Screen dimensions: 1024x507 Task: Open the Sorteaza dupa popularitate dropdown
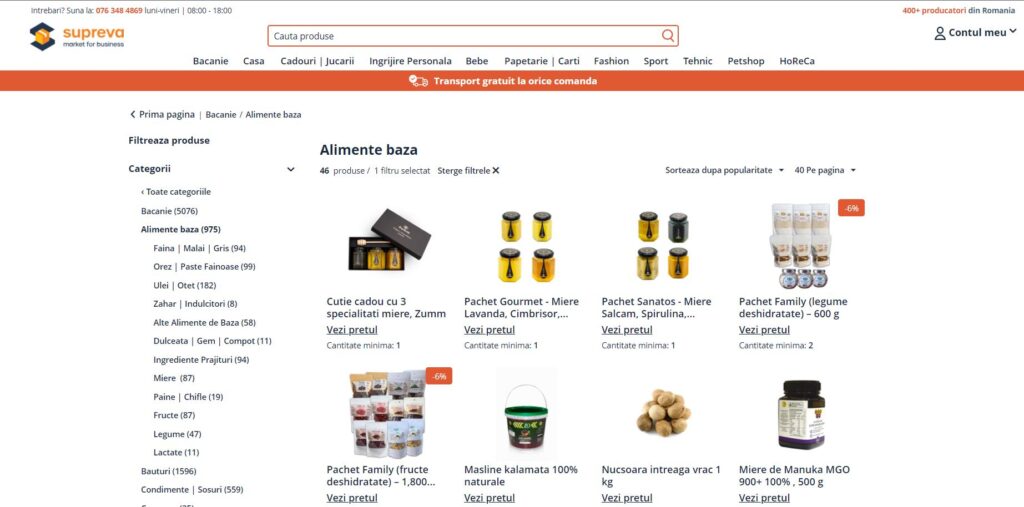(724, 171)
